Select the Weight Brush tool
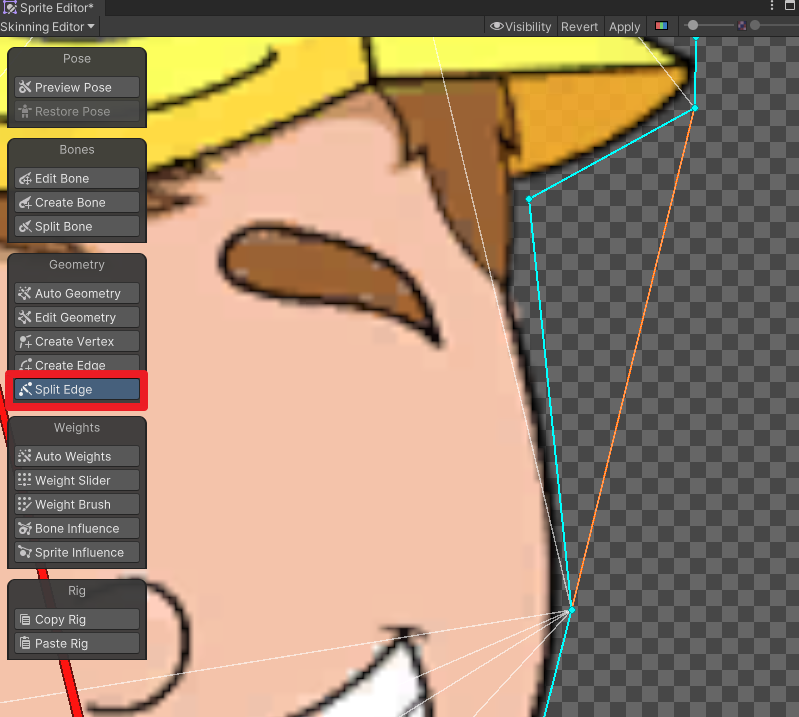Viewport: 799px width, 717px height. click(77, 504)
